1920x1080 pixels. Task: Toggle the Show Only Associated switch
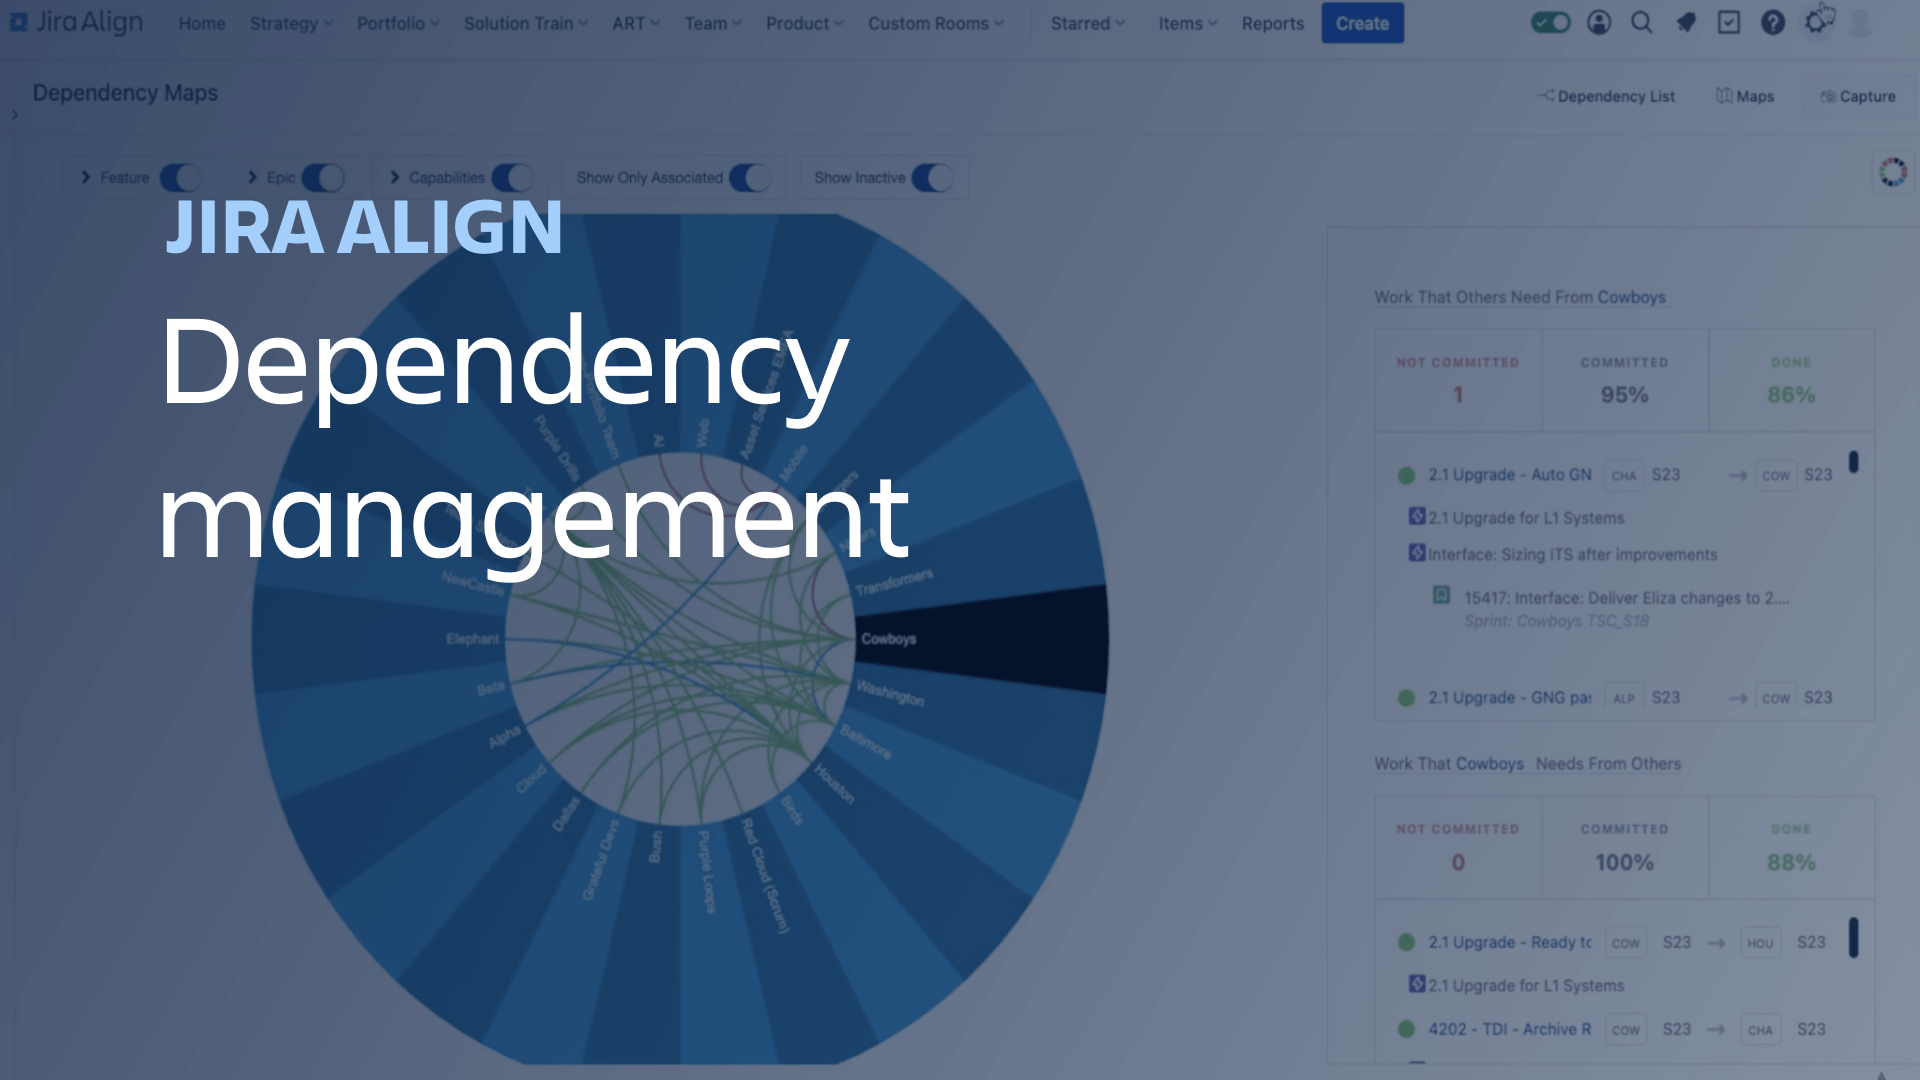(x=748, y=177)
